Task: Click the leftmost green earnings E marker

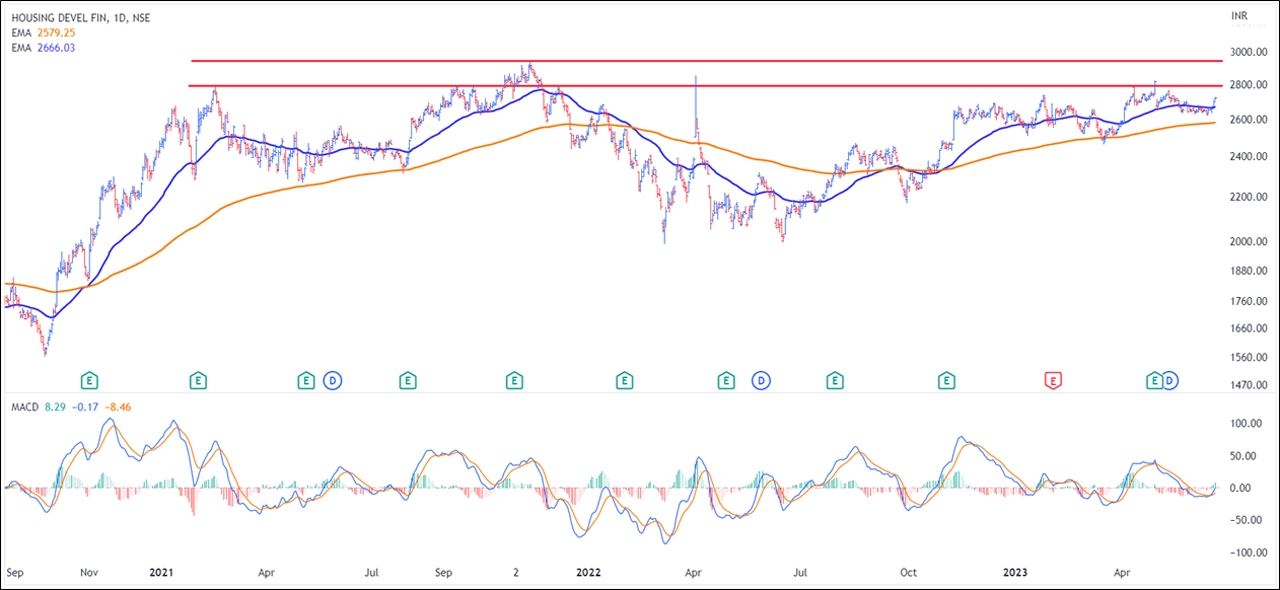Action: (x=90, y=380)
